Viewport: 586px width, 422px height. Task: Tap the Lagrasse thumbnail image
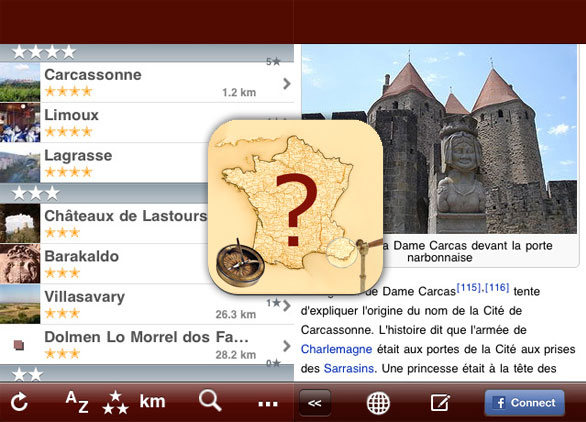(x=20, y=163)
